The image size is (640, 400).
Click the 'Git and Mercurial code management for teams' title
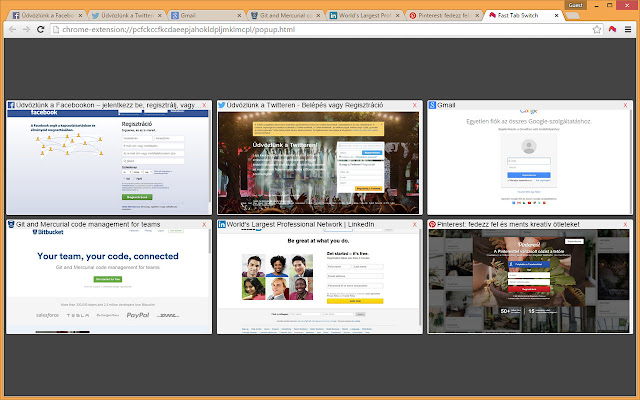pos(88,224)
